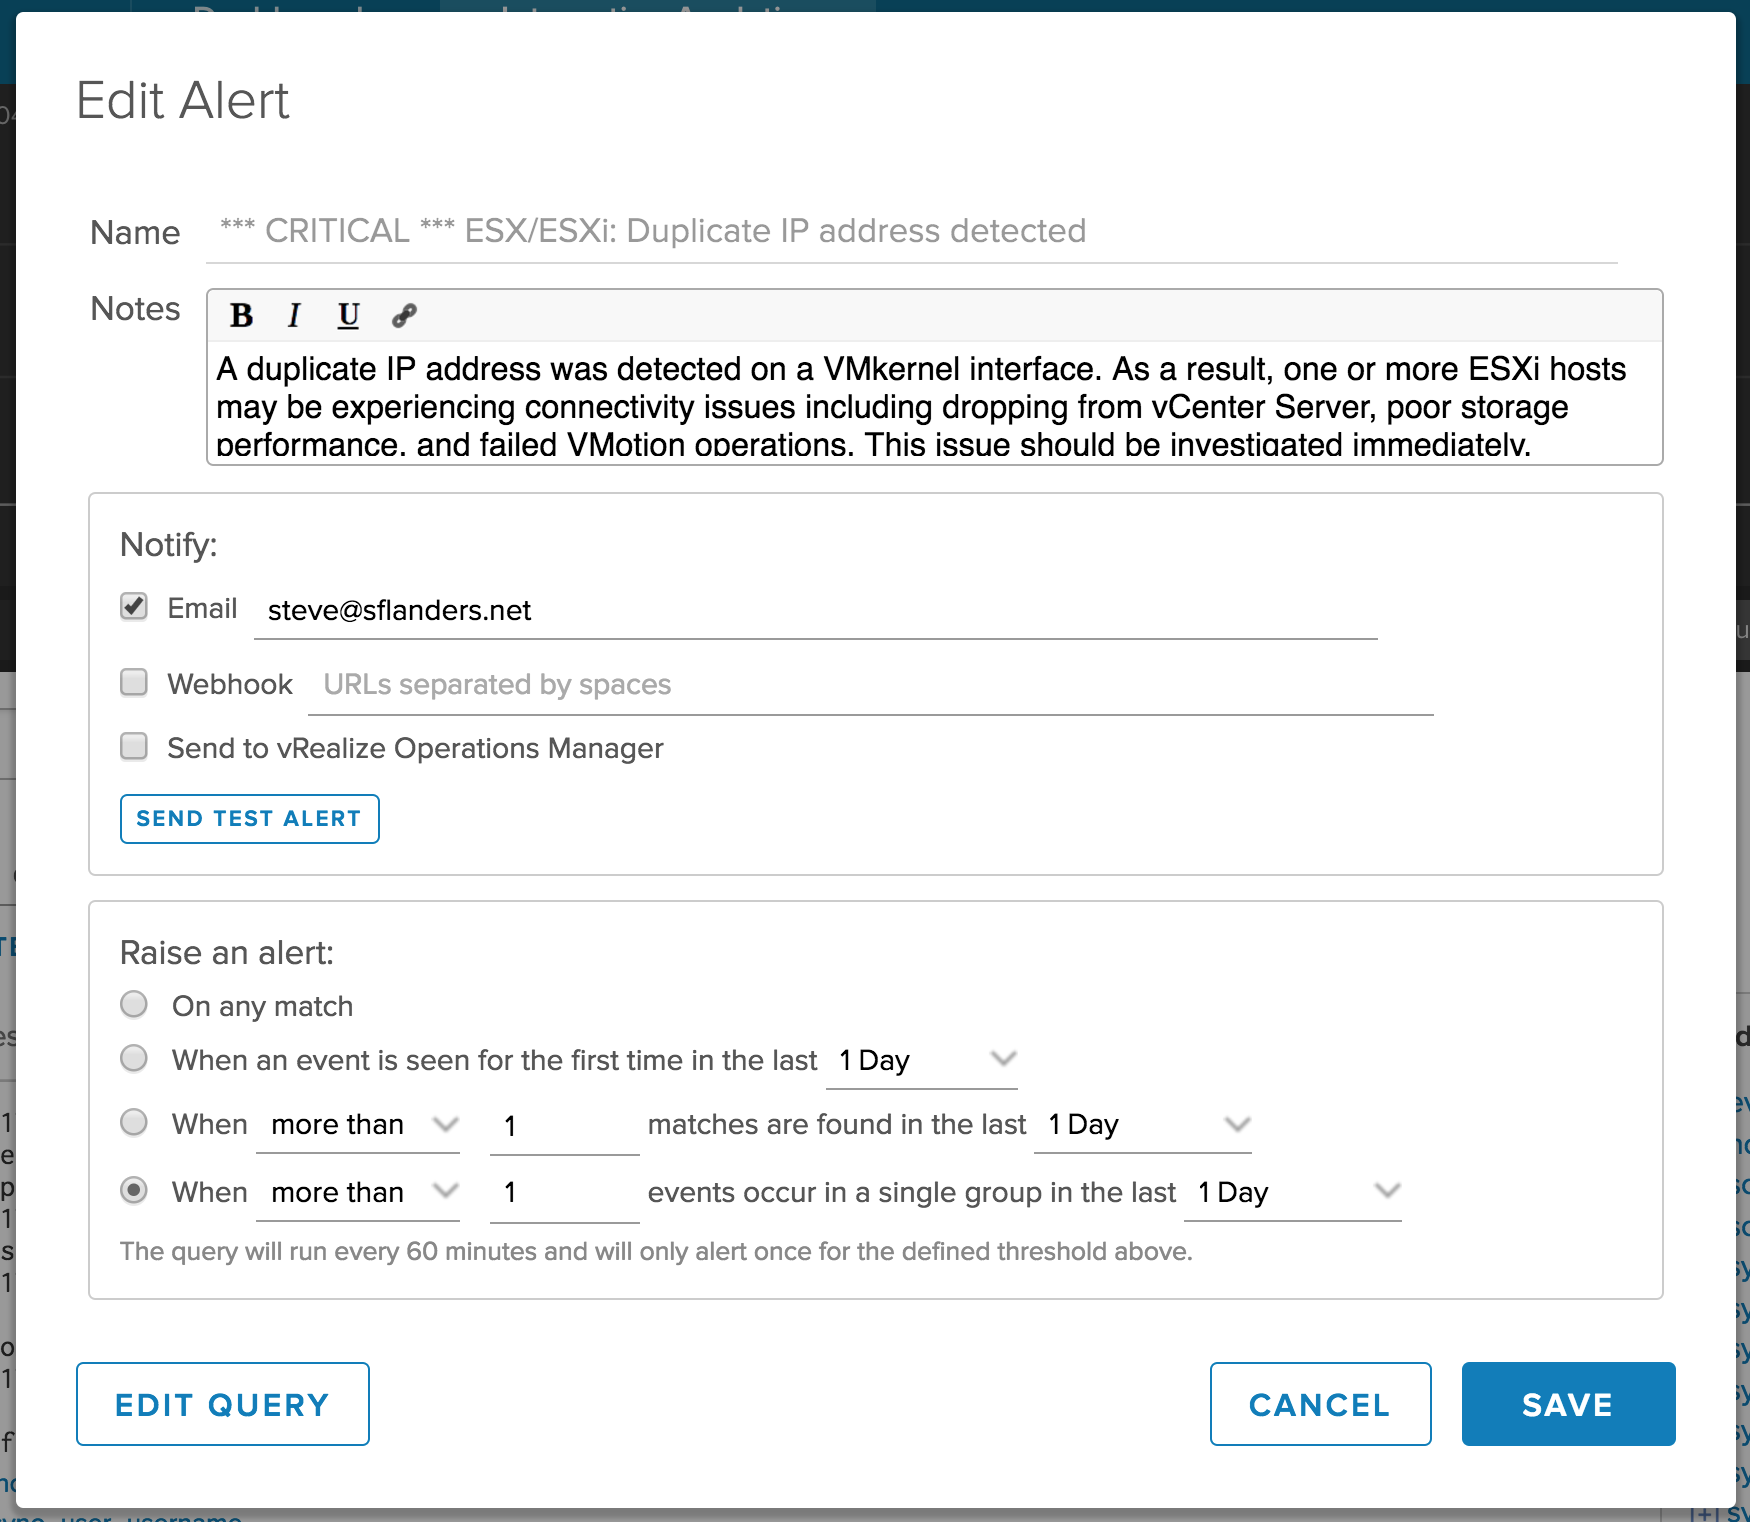Toggle bold formatting in Notes toolbar

tap(241, 316)
